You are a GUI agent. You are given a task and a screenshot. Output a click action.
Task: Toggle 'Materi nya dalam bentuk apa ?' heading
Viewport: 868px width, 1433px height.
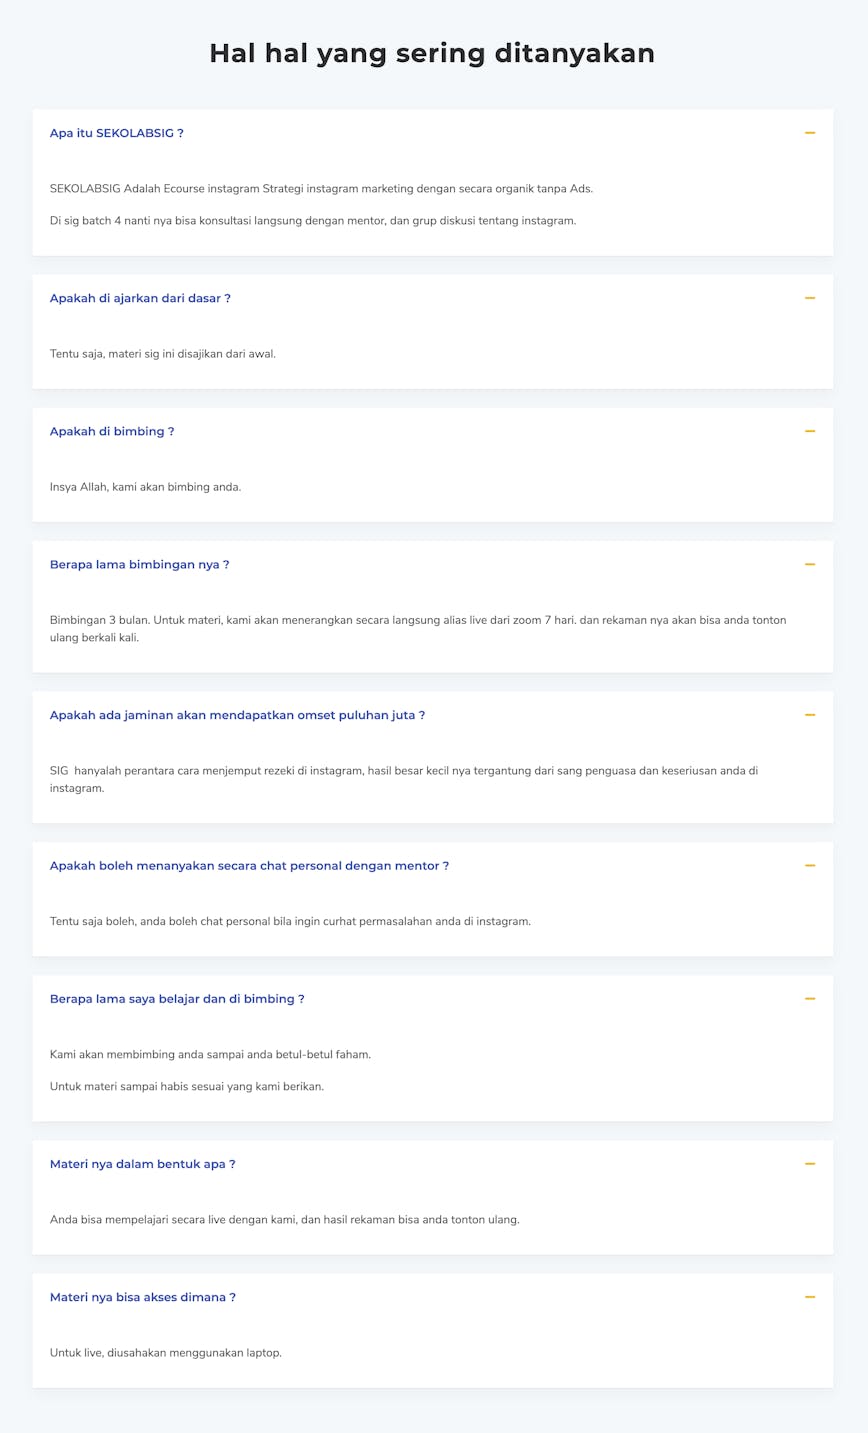tap(142, 1164)
